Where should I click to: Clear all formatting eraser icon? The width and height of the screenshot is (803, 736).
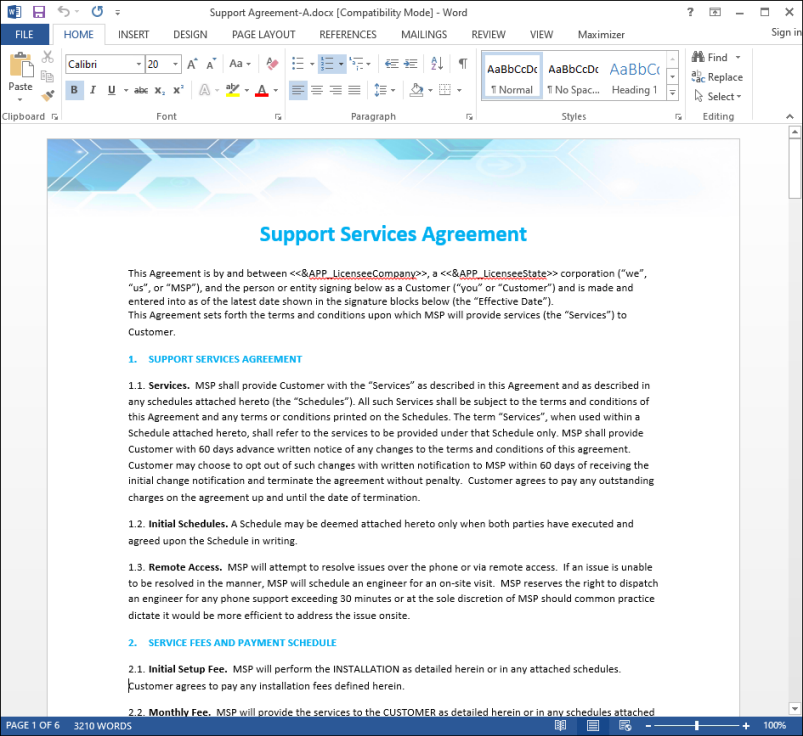tap(272, 64)
